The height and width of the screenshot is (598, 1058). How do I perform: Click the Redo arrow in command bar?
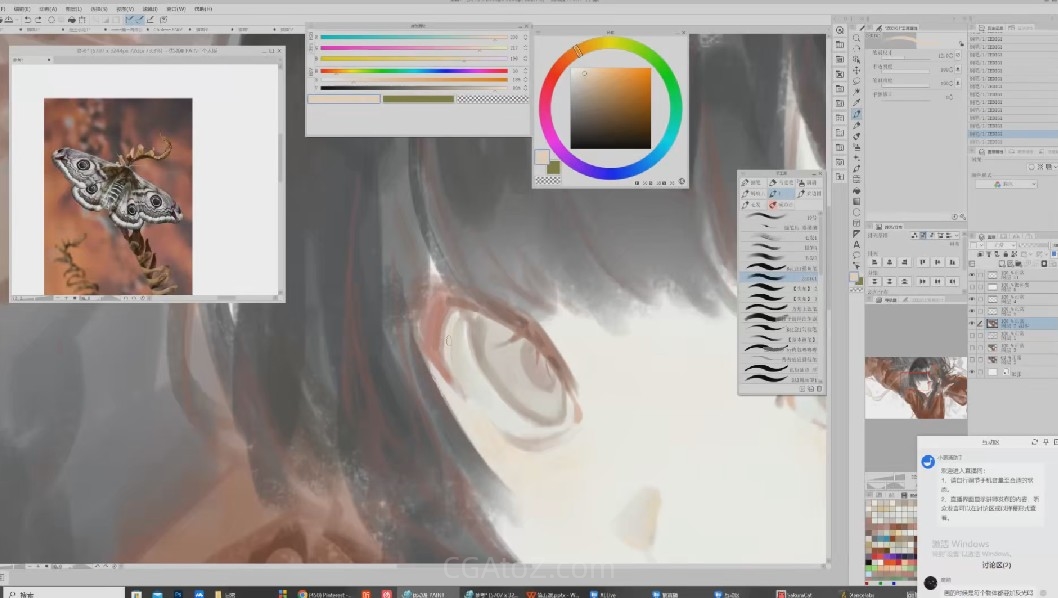pyautogui.click(x=38, y=20)
